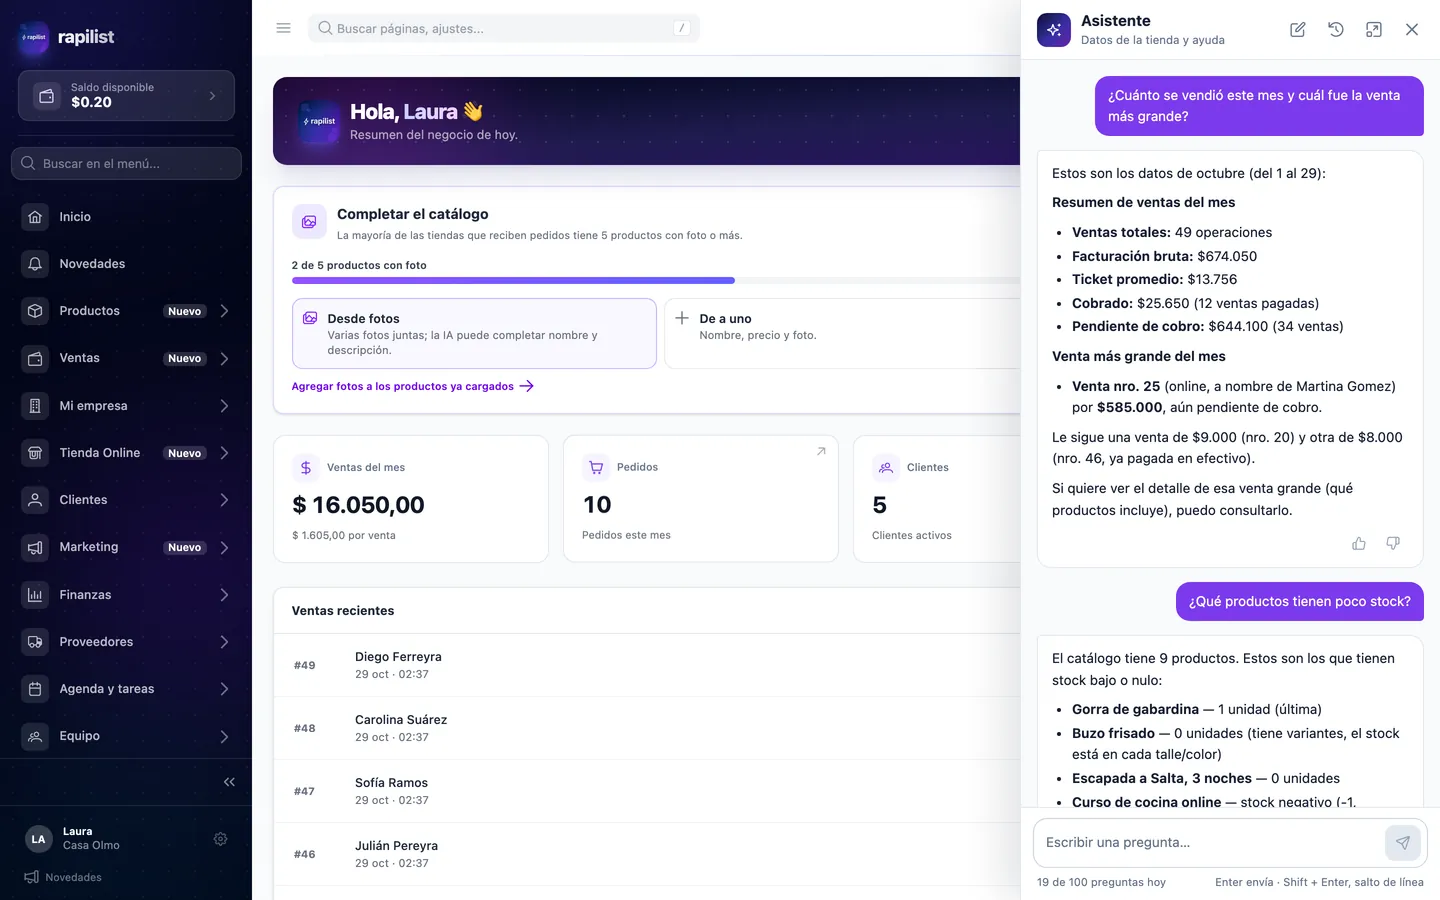Toggle the sidebar with the hamburger menu icon

coord(284,28)
